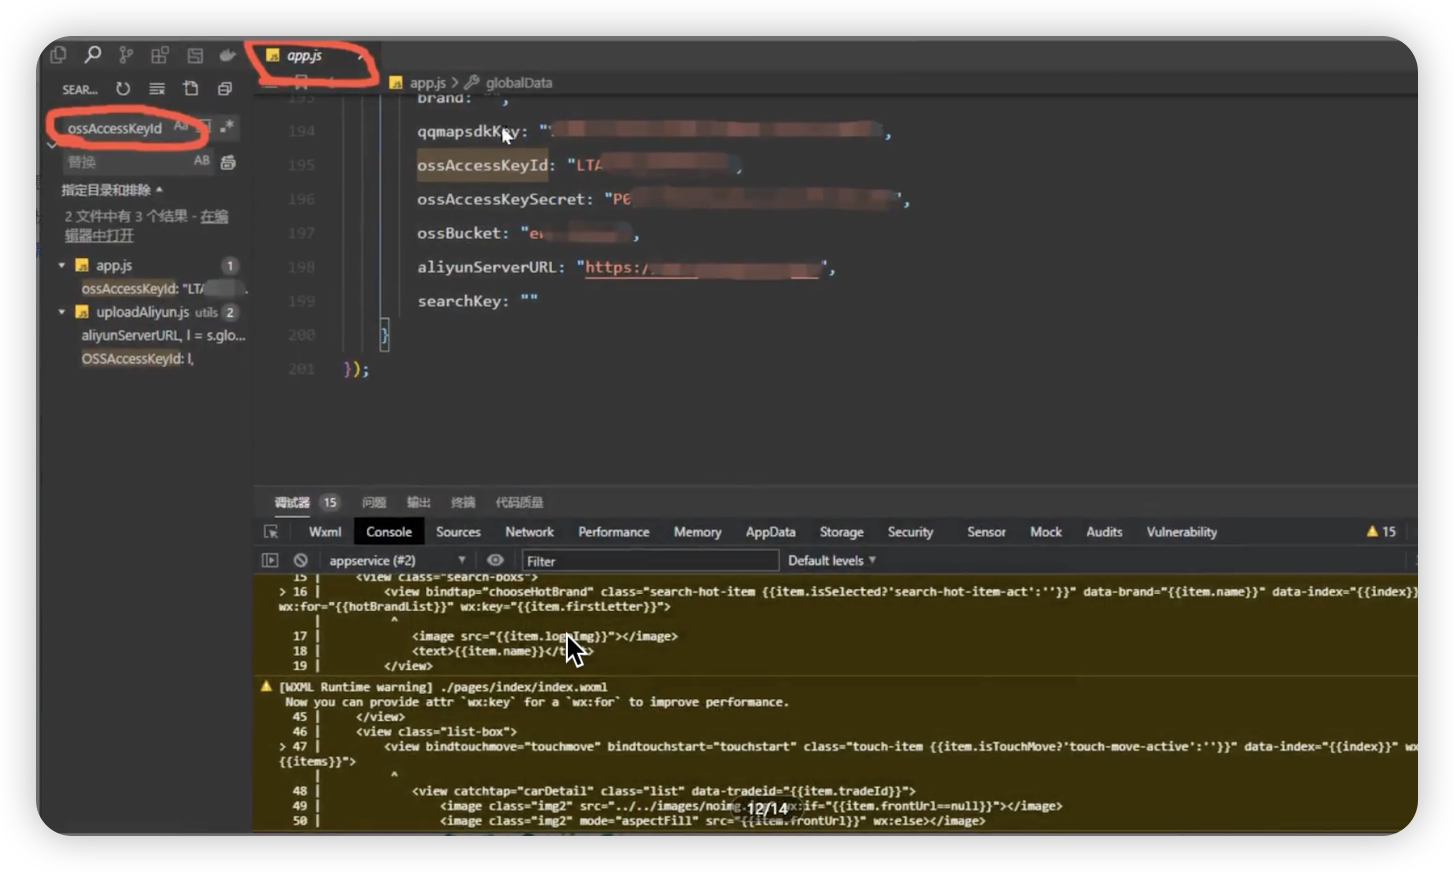
Task: Collapse the app.js search result group
Action: coord(62,265)
